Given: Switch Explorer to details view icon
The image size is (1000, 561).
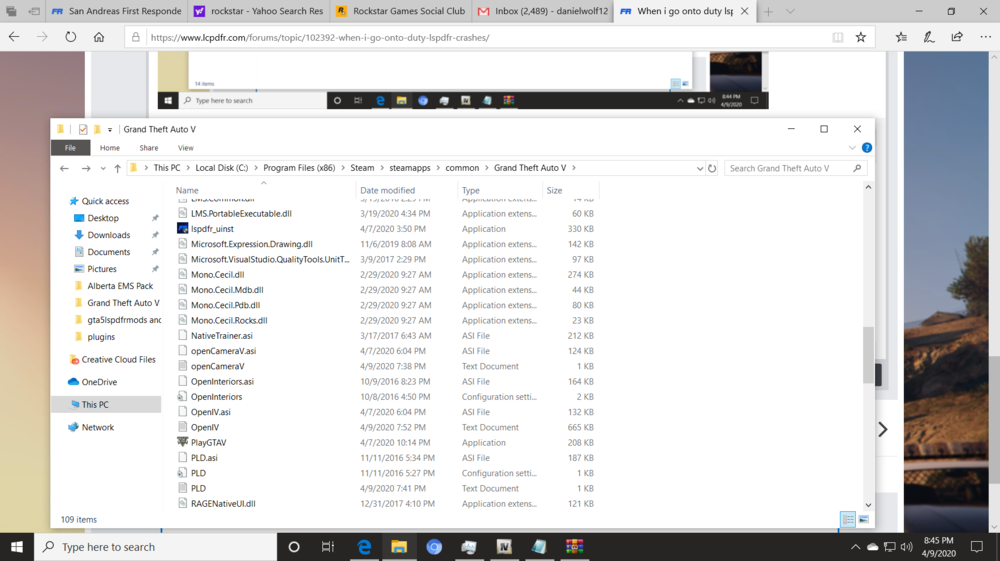Looking at the screenshot, I should (848, 520).
